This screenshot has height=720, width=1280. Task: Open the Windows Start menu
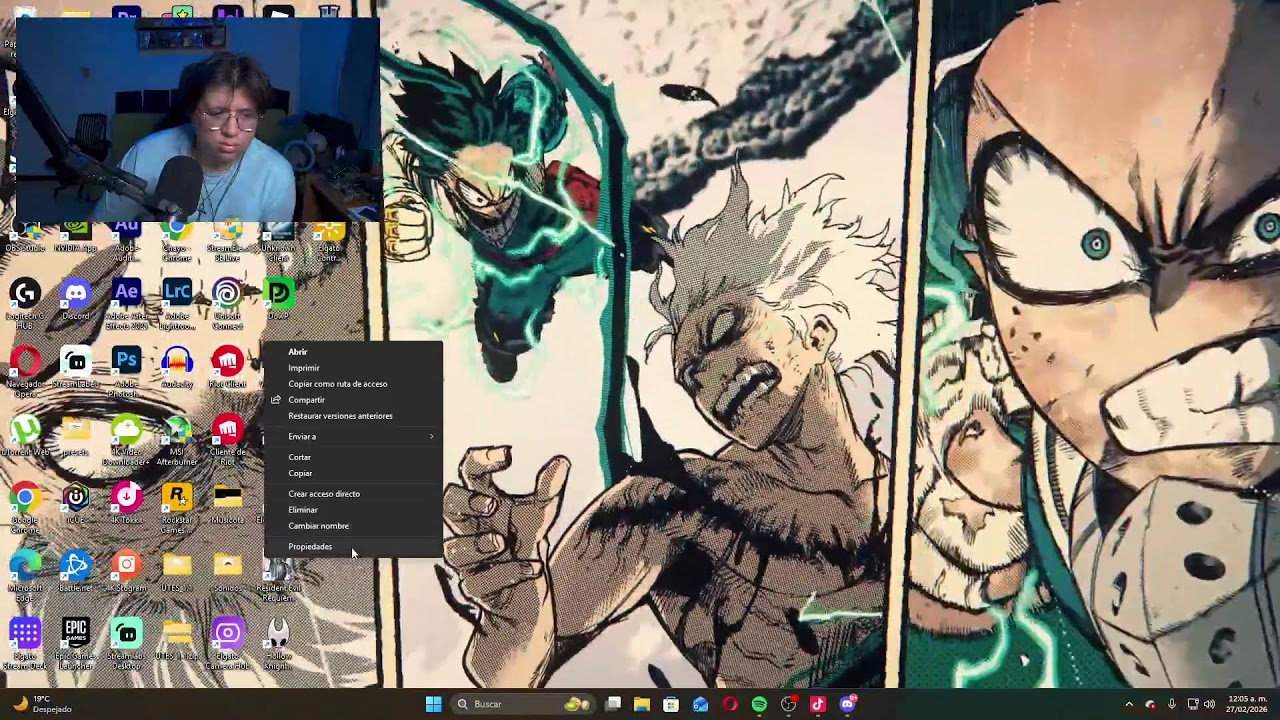[x=433, y=704]
